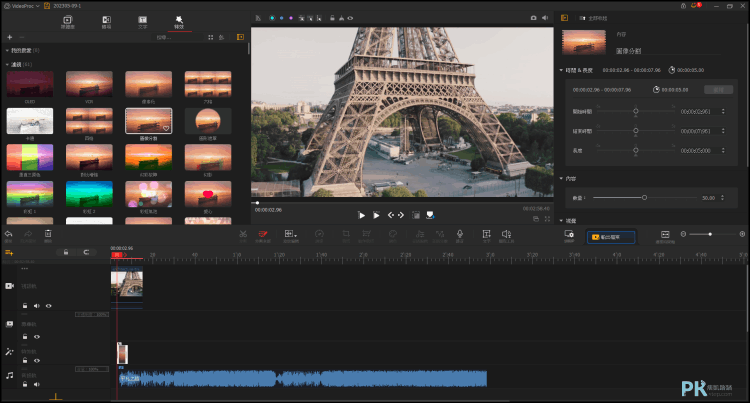The width and height of the screenshot is (750, 403).
Task: Select the crop tool in timeline toolbar
Action: coord(346,234)
